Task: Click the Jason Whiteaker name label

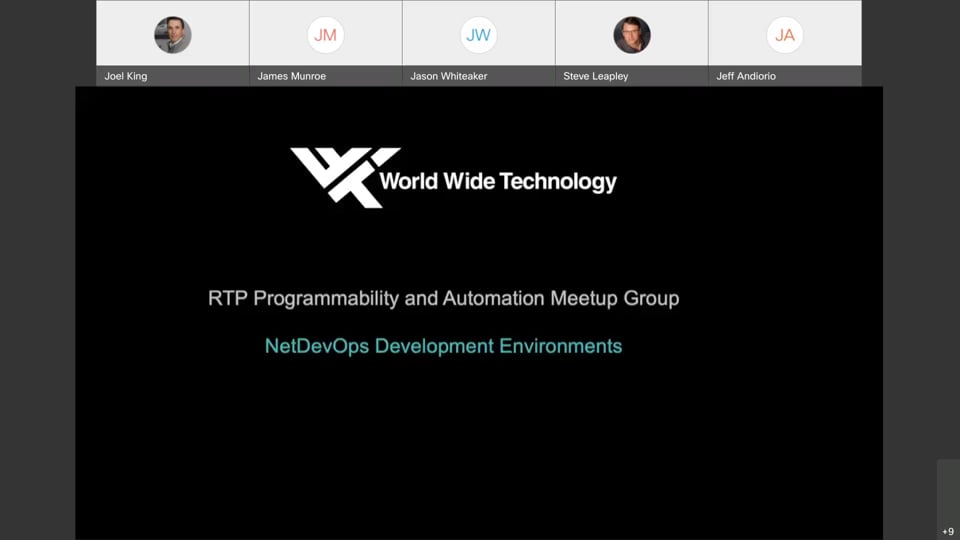Action: tap(449, 76)
